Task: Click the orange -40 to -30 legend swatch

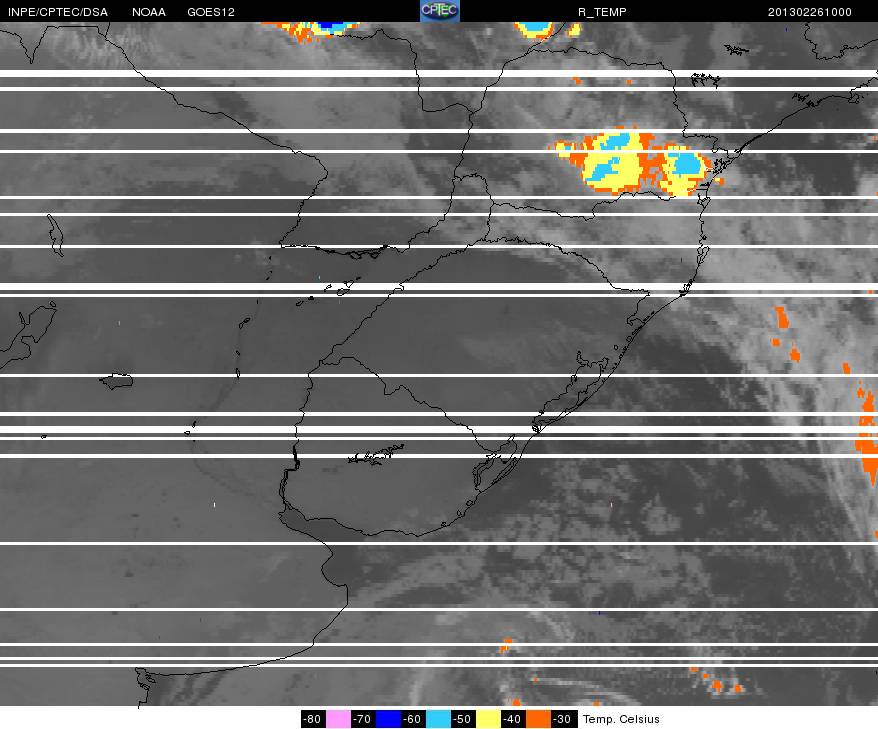Action: (538, 719)
